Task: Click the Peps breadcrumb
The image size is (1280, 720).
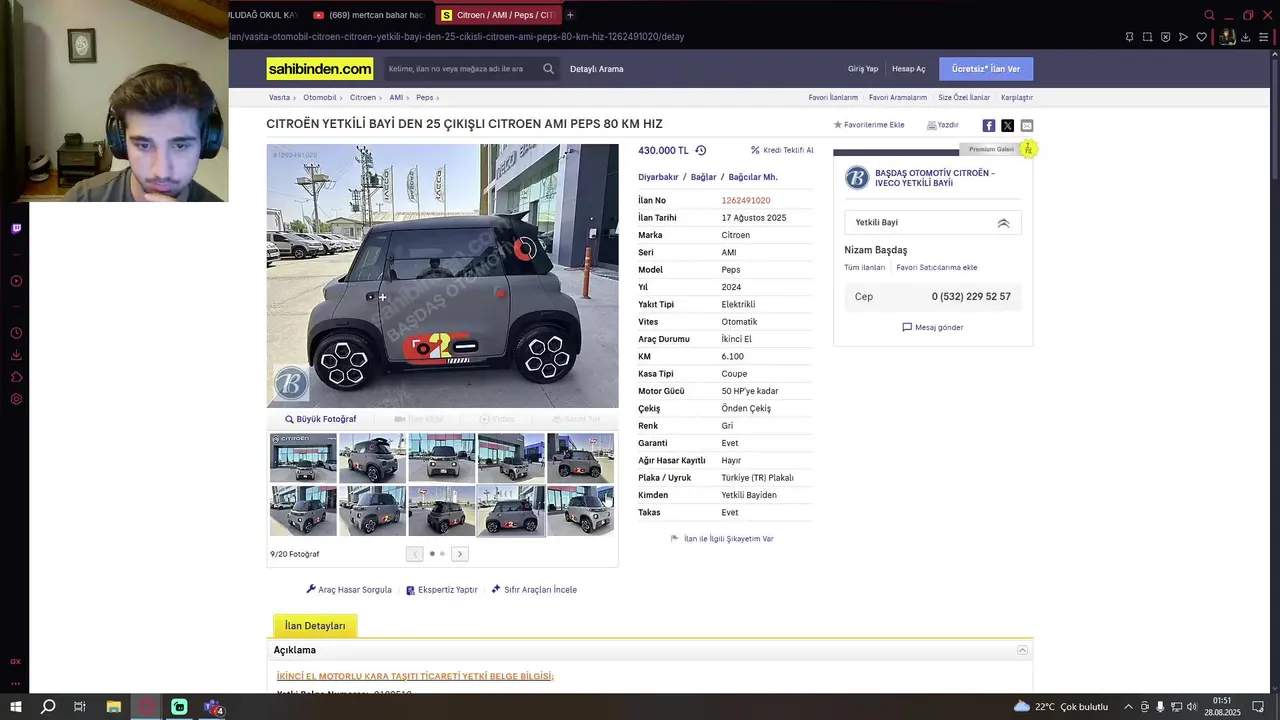Action: pyautogui.click(x=425, y=98)
